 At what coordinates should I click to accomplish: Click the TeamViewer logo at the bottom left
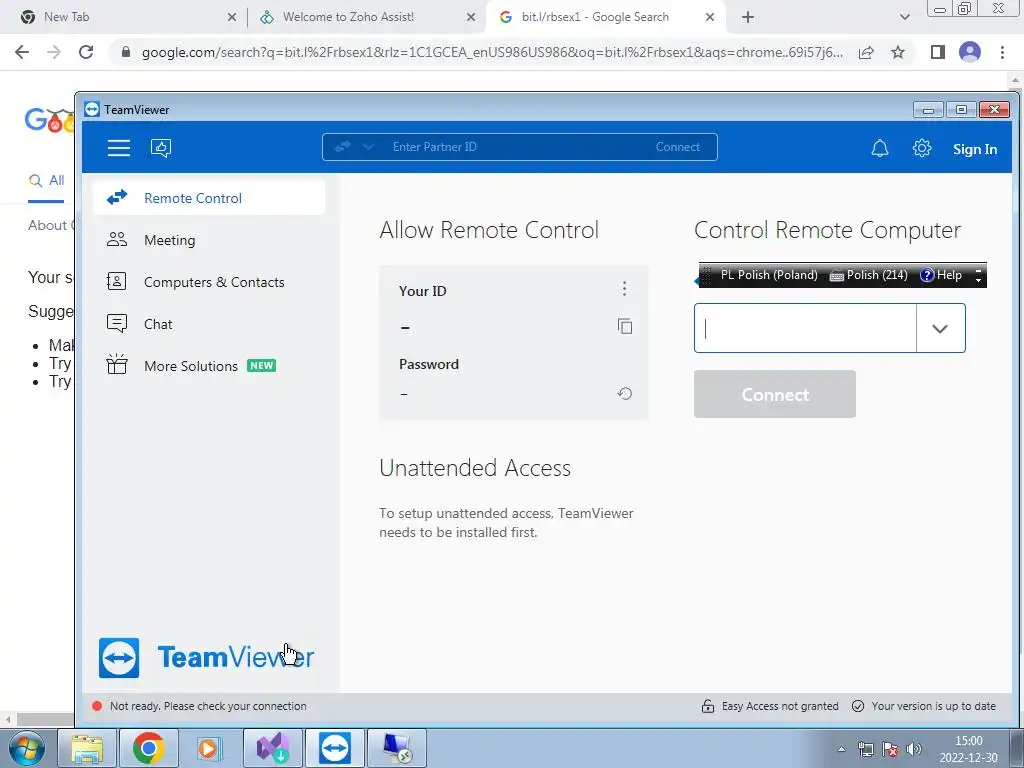206,658
